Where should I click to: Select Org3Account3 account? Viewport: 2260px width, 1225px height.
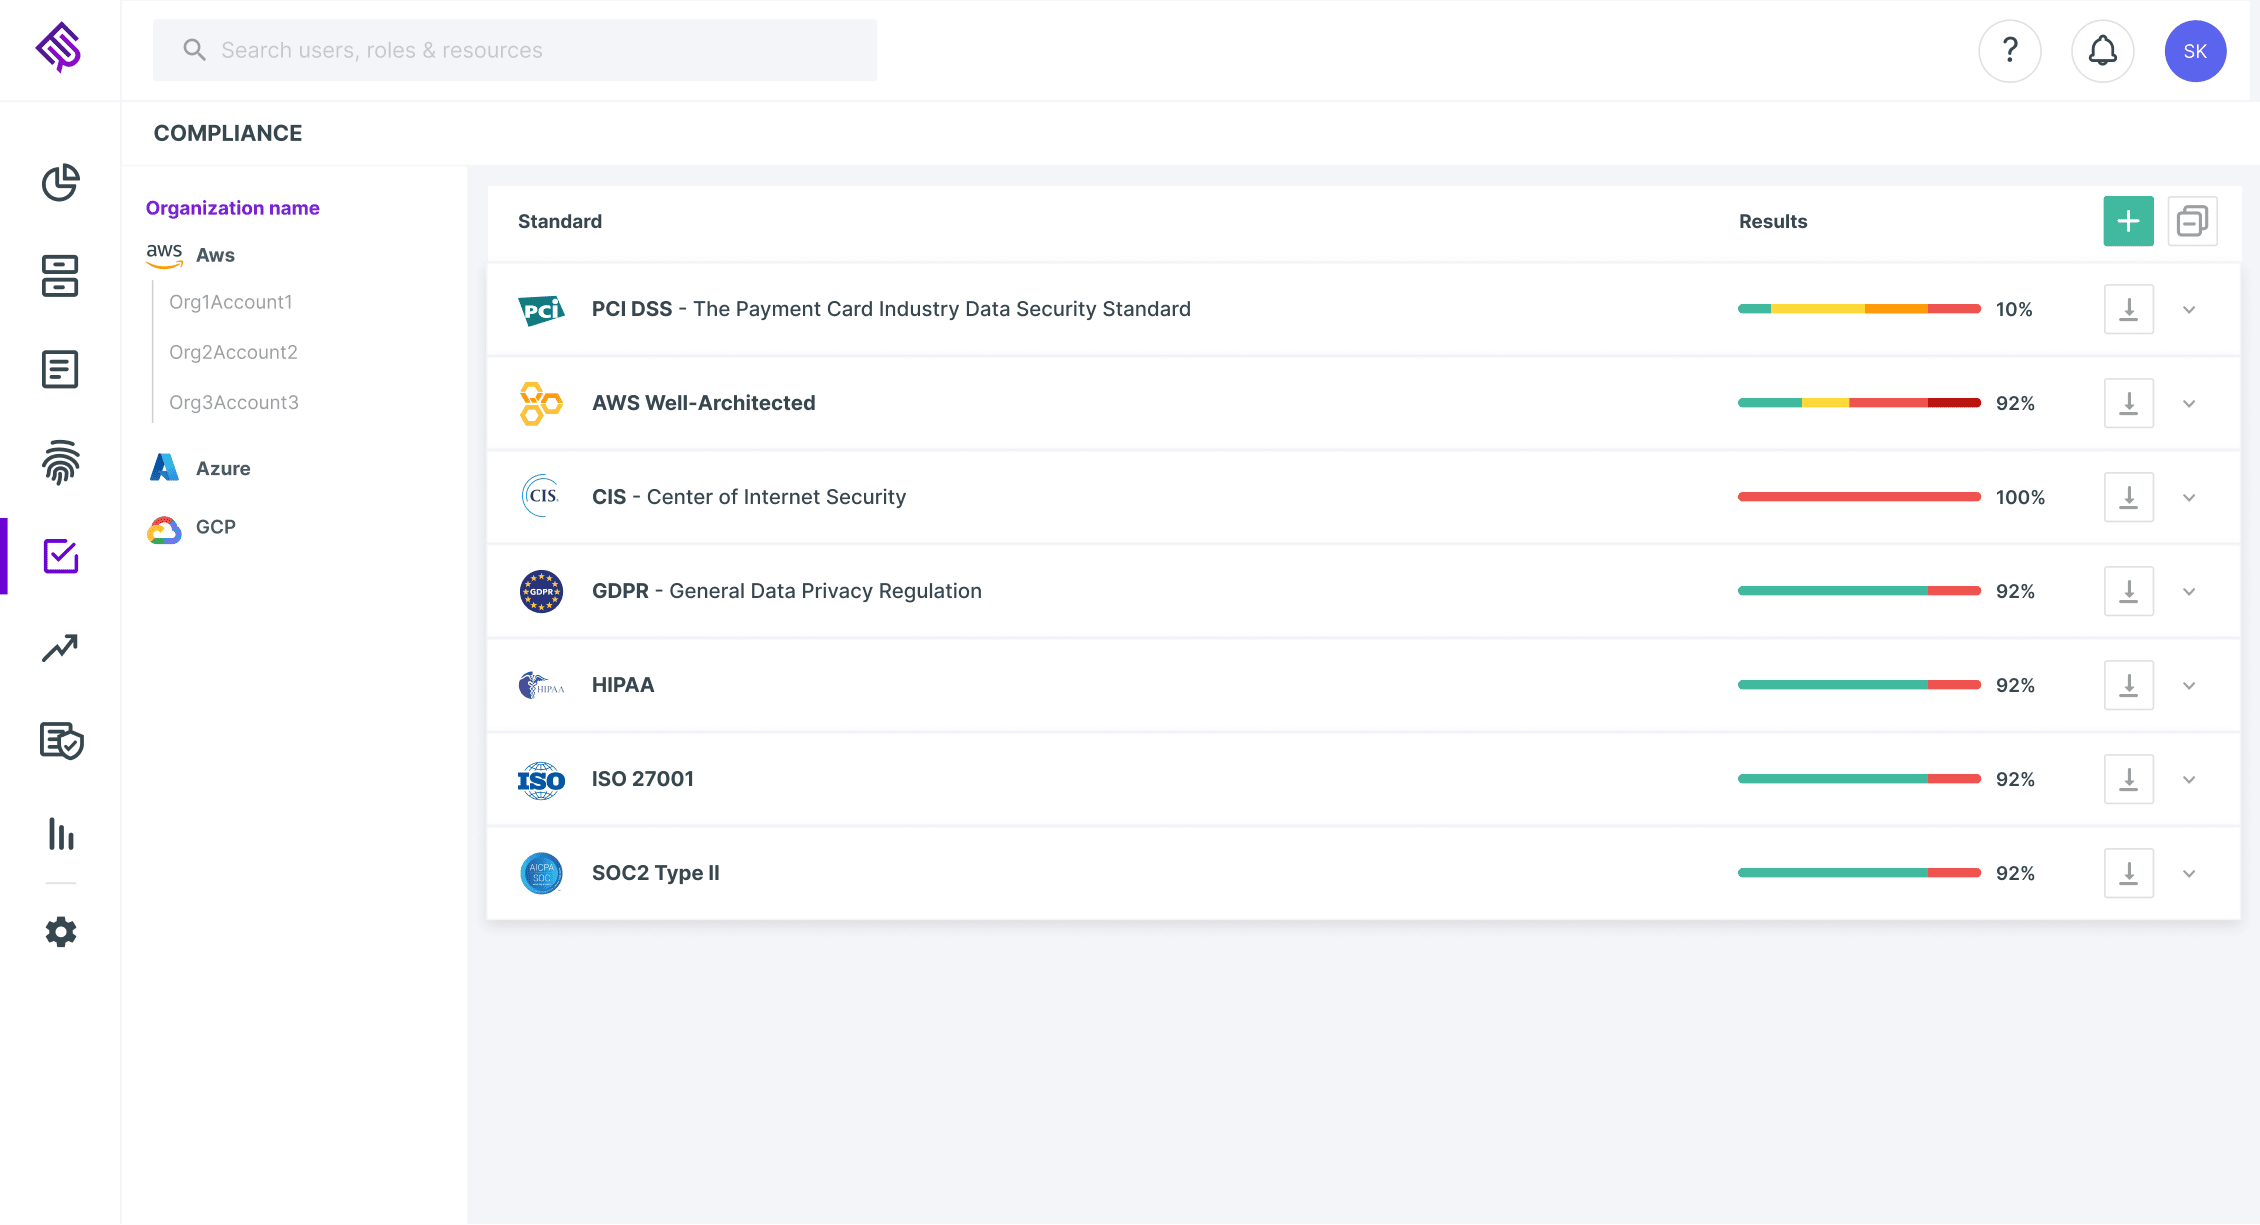234,402
